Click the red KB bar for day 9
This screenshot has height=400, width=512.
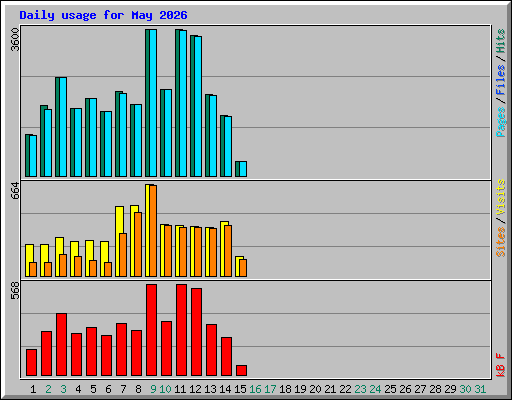(x=152, y=330)
